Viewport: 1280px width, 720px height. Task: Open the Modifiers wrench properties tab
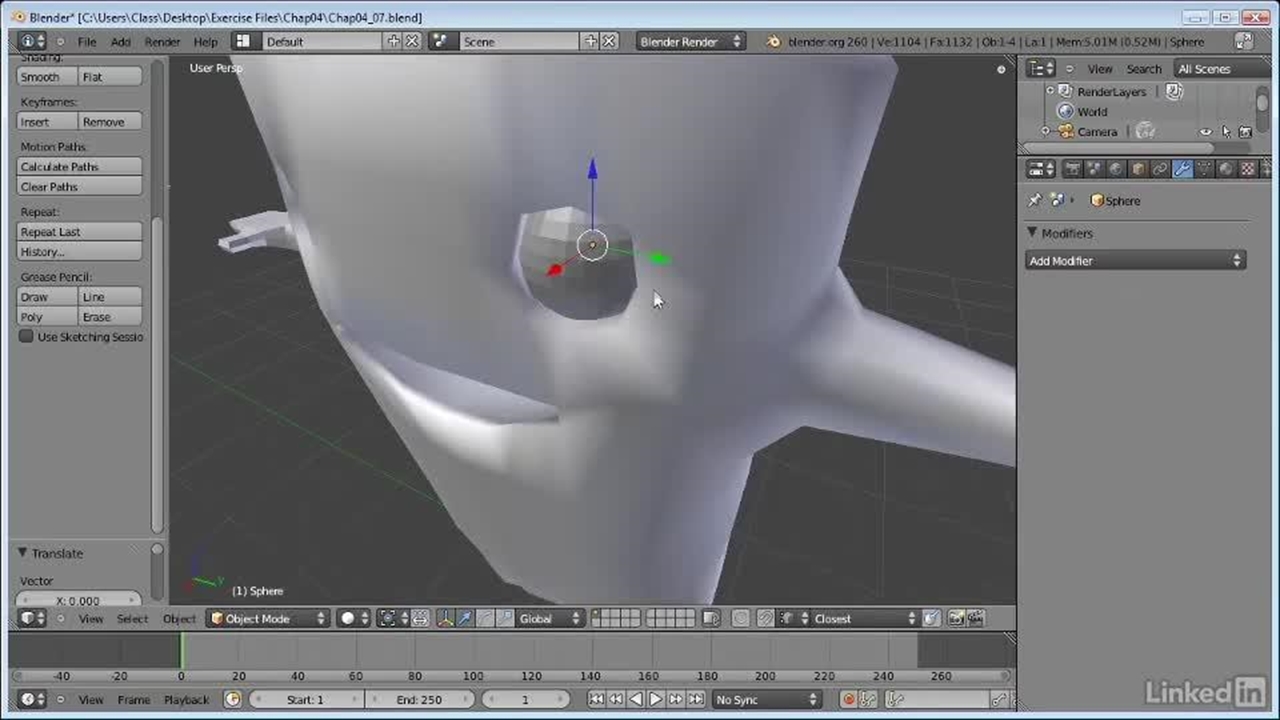pyautogui.click(x=1182, y=169)
